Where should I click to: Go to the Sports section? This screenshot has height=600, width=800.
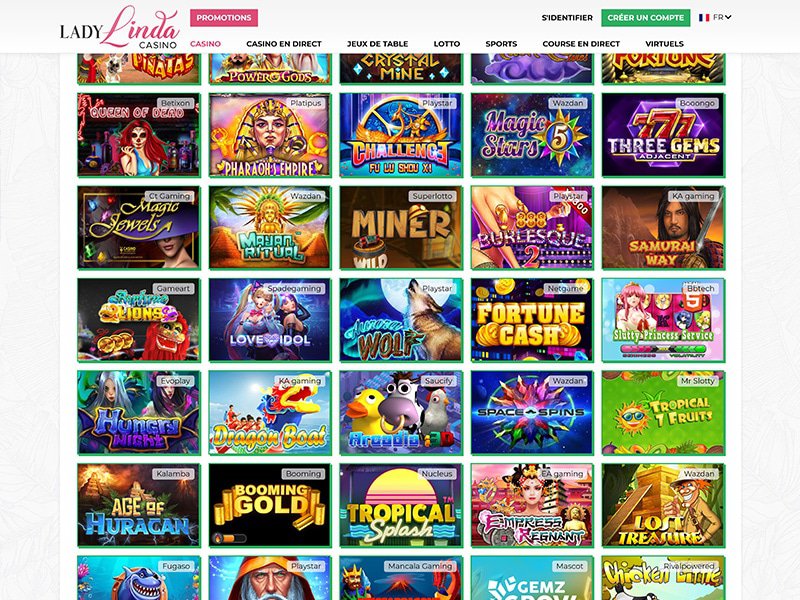(501, 44)
